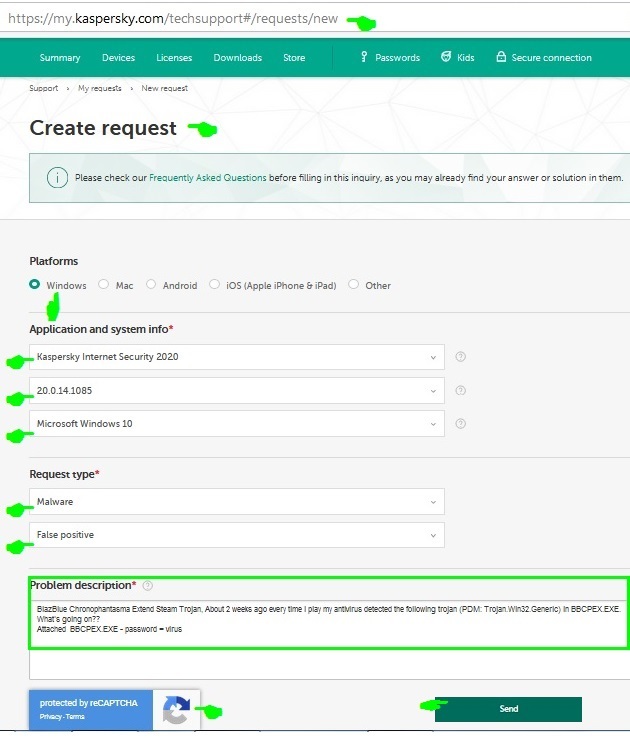Open the Kids menu label
Viewport: 630px width, 738px height.
click(x=466, y=57)
